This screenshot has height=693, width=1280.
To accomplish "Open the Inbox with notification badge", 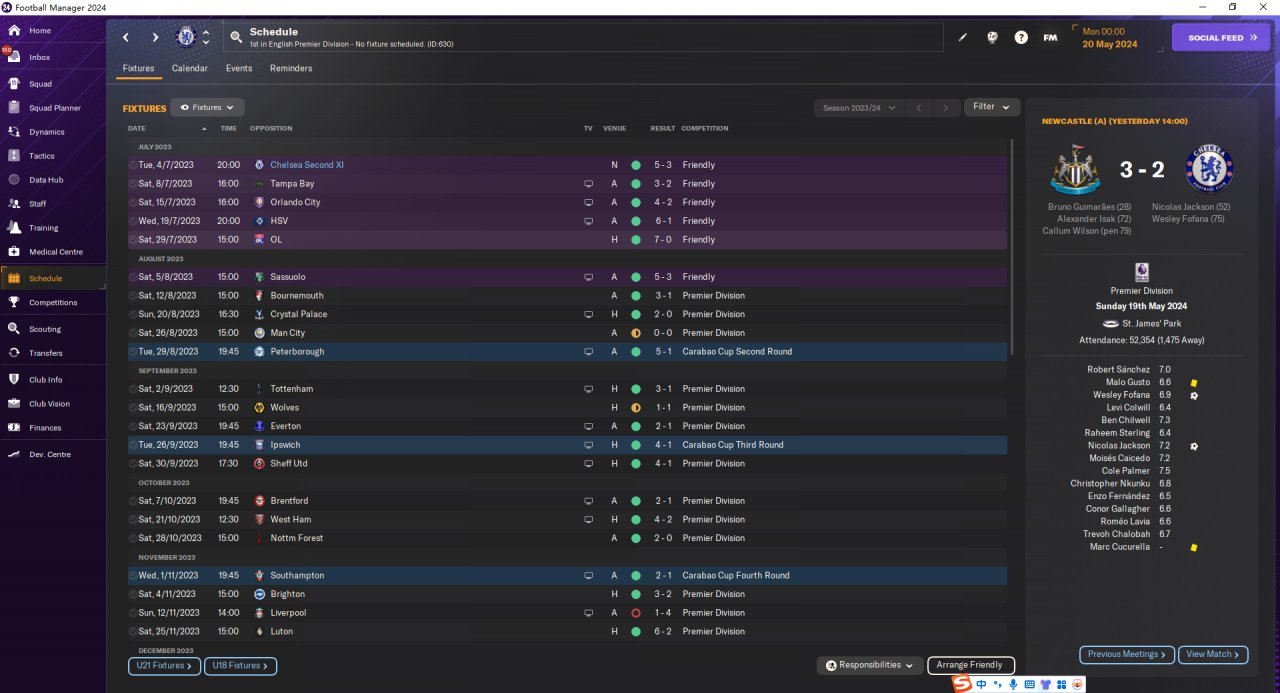I will (x=14, y=57).
